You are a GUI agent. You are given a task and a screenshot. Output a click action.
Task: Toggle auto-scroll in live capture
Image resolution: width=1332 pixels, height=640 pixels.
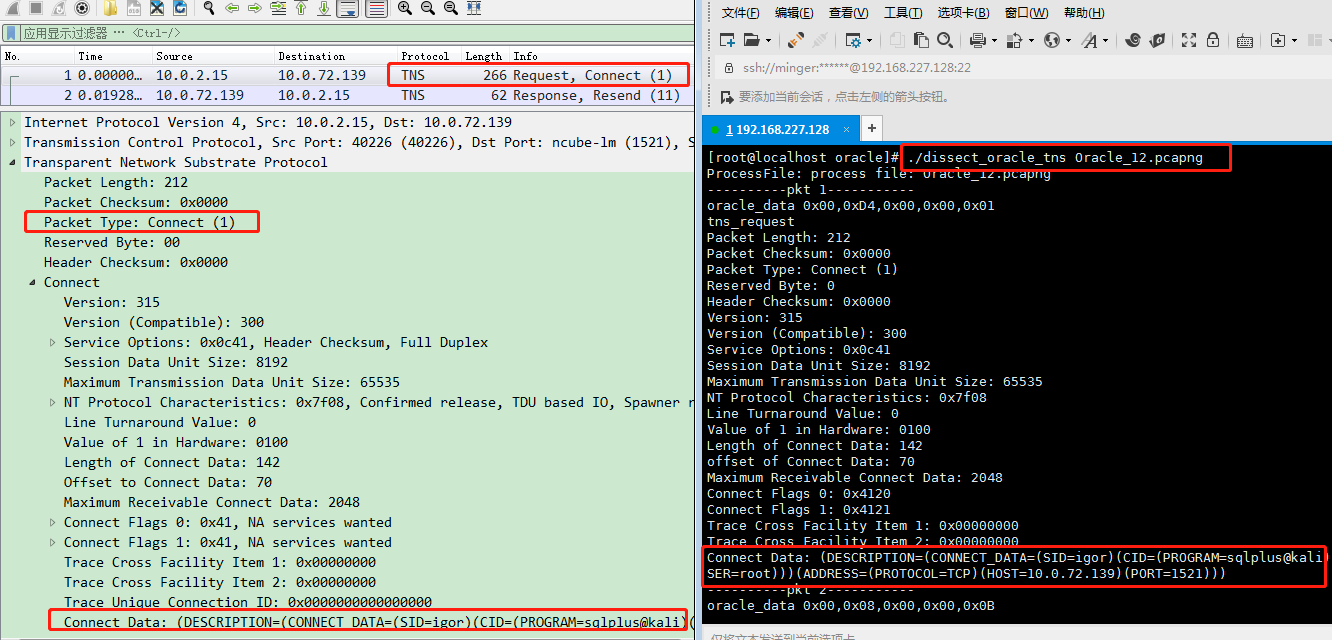(x=346, y=8)
